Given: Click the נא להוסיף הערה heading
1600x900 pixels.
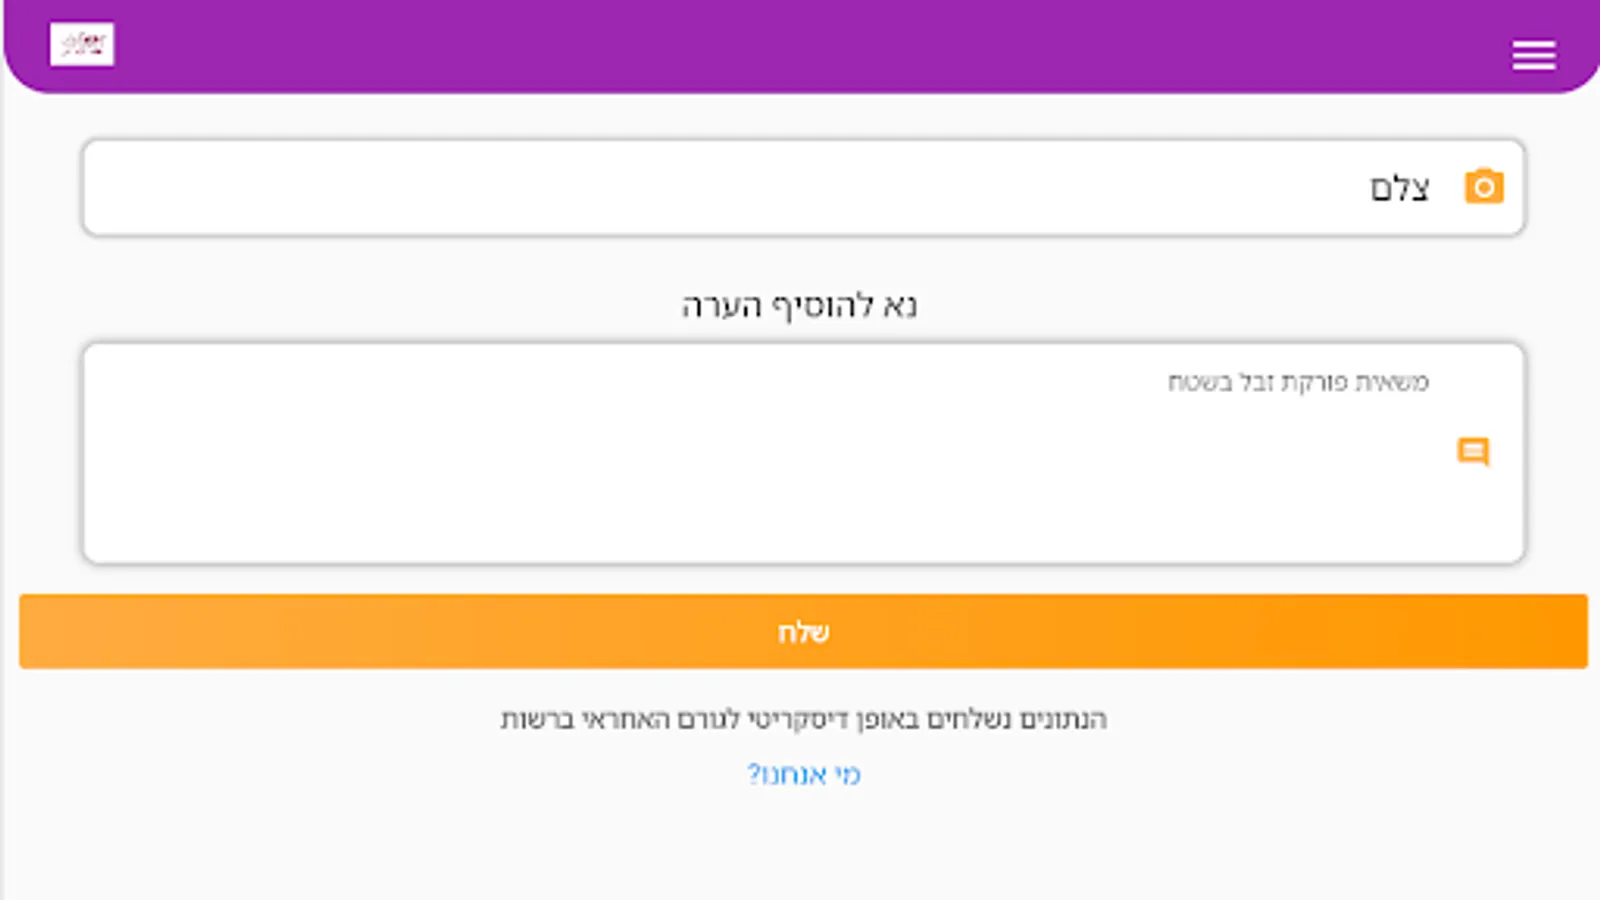Looking at the screenshot, I should pos(799,305).
